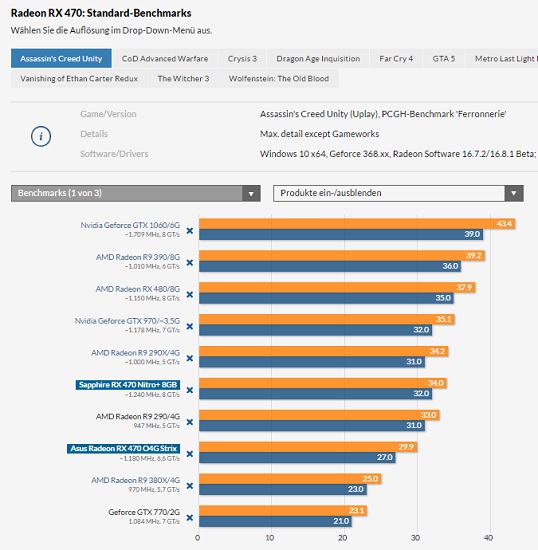Remove Asus Radeon RX 470 O4G Strix with X
The image size is (538, 550).
point(190,454)
